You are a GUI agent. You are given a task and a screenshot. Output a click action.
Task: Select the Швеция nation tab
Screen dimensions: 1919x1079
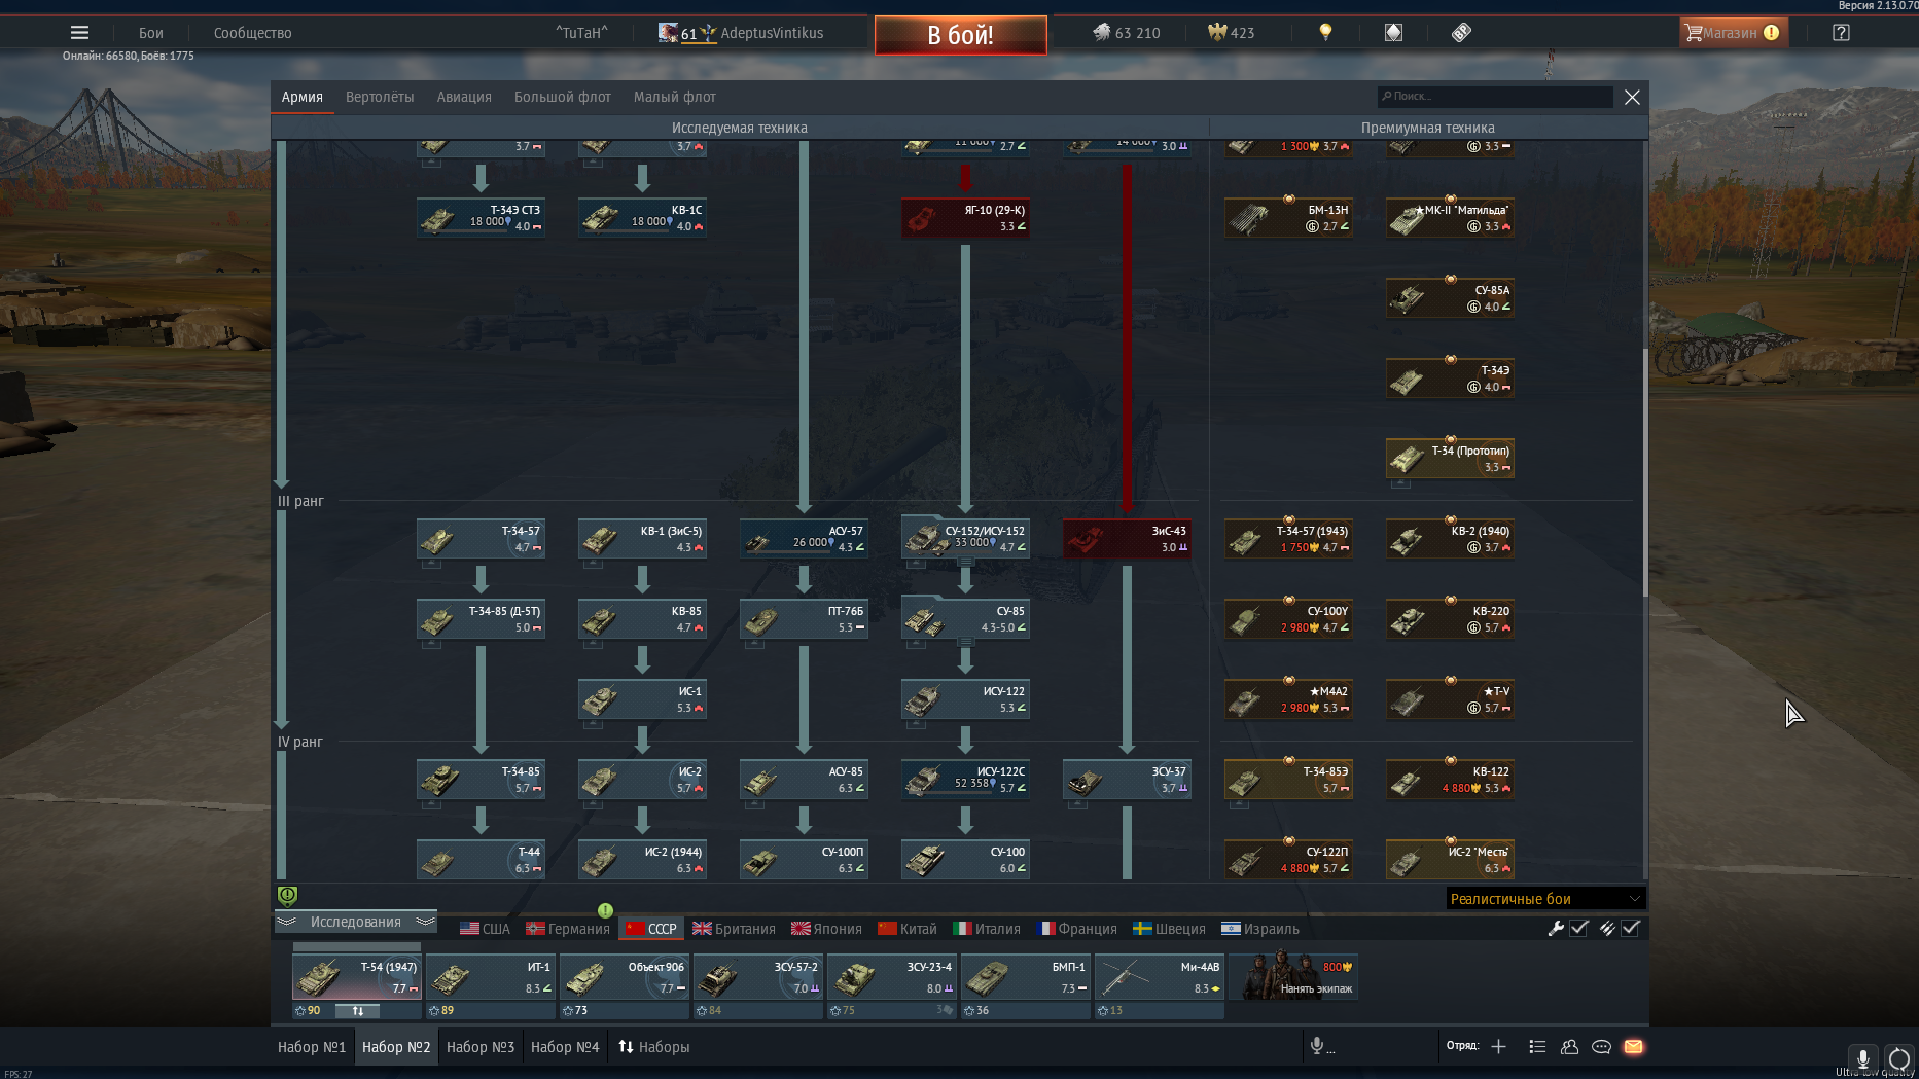(1169, 928)
